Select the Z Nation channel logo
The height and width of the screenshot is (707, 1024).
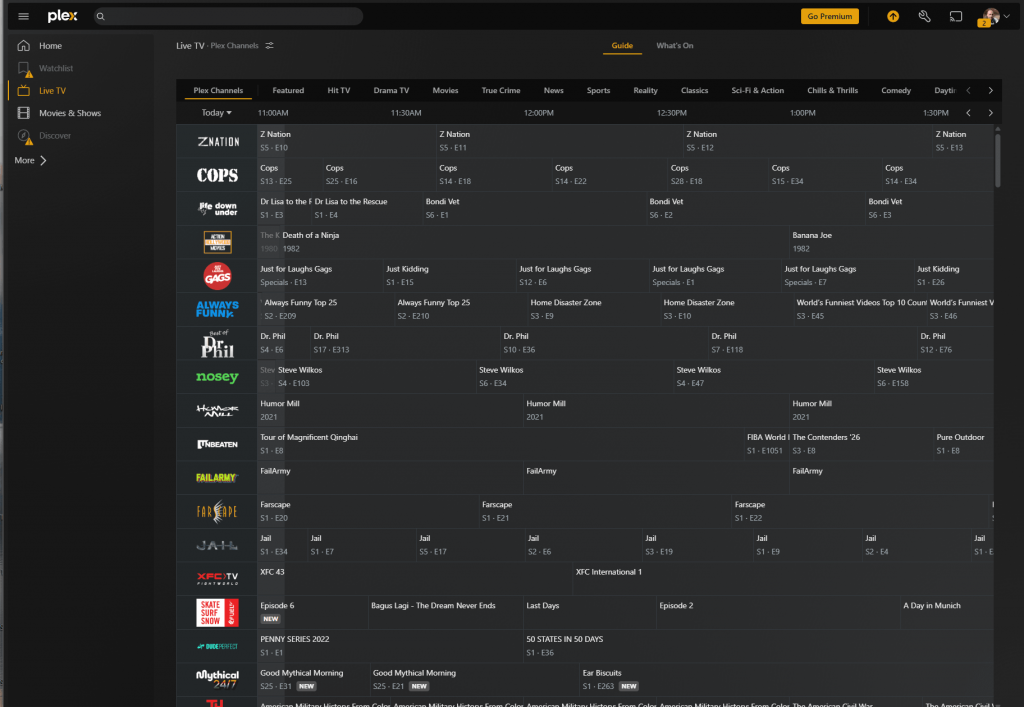coord(218,141)
